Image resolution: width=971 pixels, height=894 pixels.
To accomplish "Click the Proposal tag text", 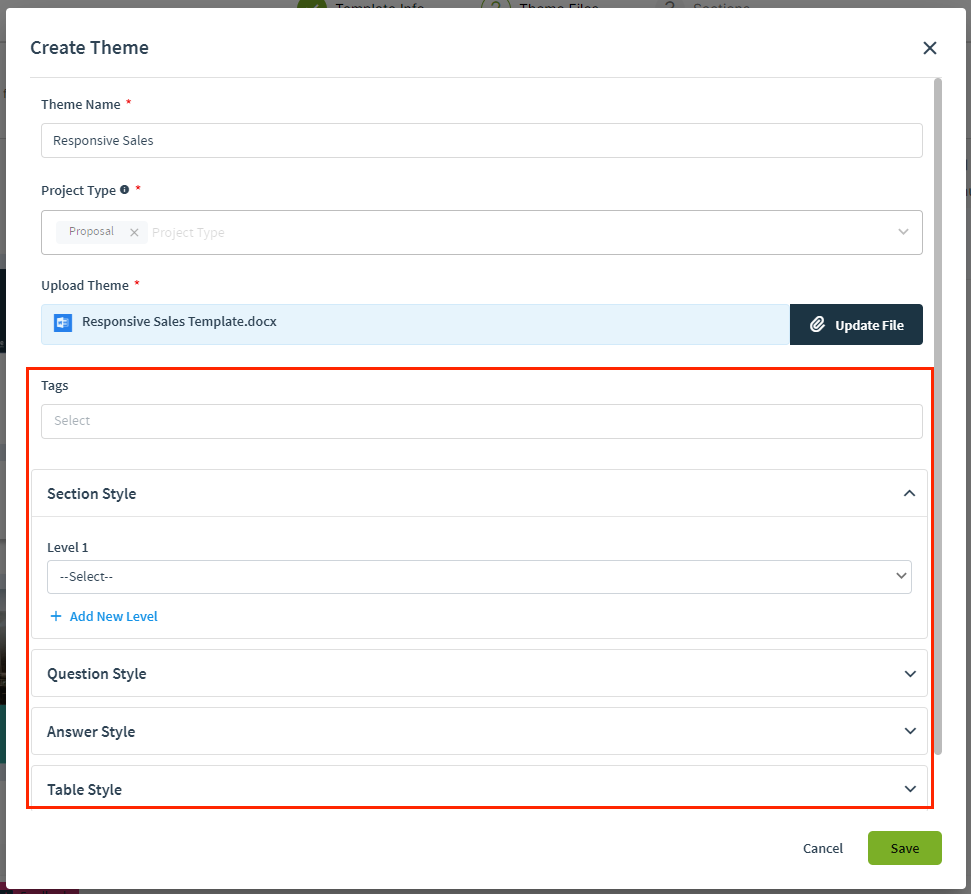I will coord(92,231).
